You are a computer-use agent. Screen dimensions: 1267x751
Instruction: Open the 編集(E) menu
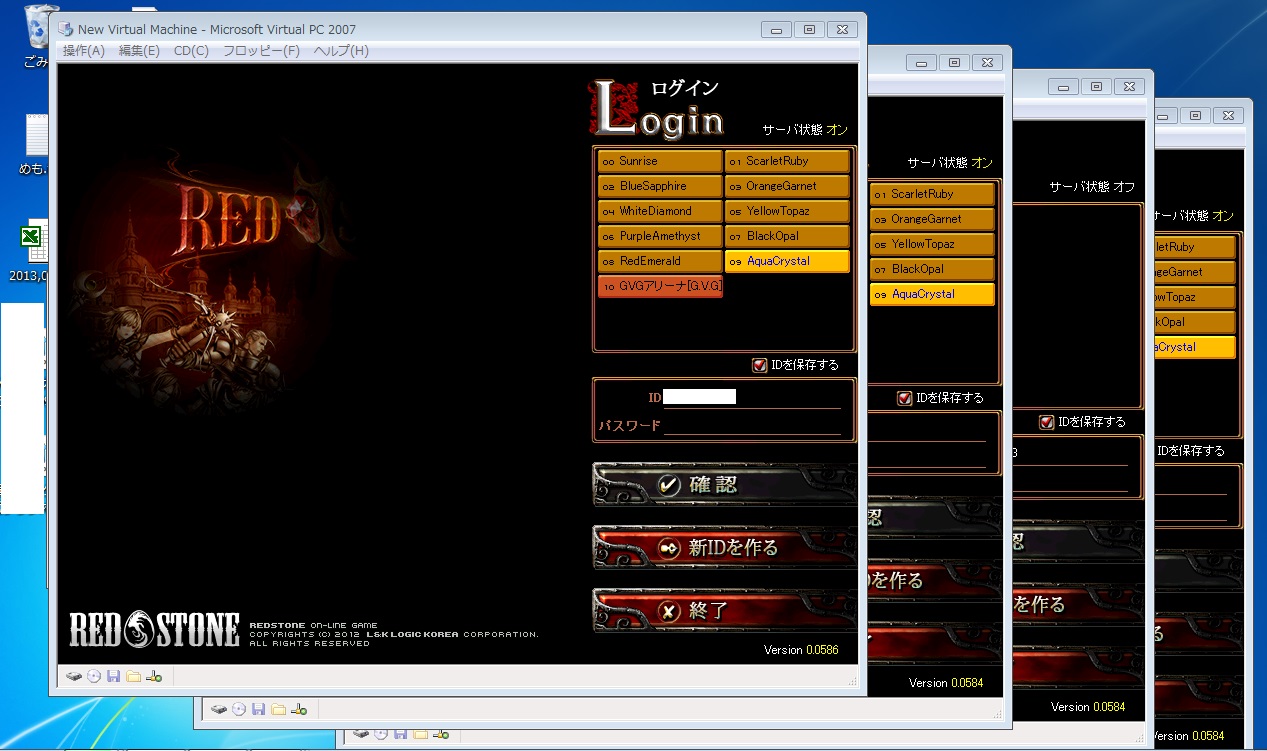[x=139, y=51]
